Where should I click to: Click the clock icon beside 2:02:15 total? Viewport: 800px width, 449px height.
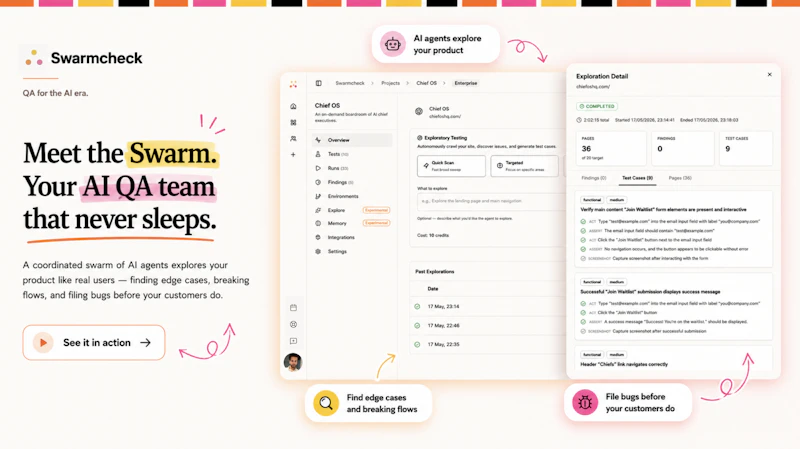[x=579, y=120]
